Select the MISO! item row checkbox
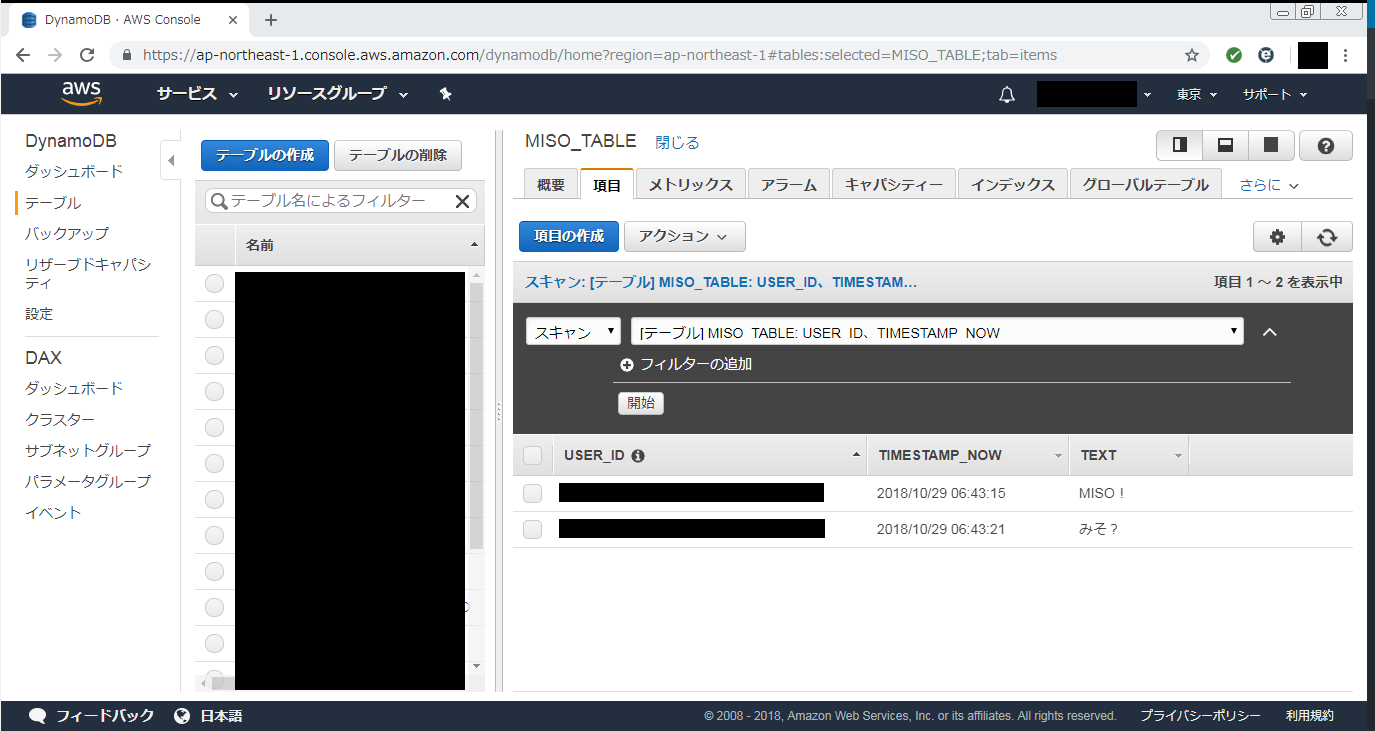1375x731 pixels. 532,493
